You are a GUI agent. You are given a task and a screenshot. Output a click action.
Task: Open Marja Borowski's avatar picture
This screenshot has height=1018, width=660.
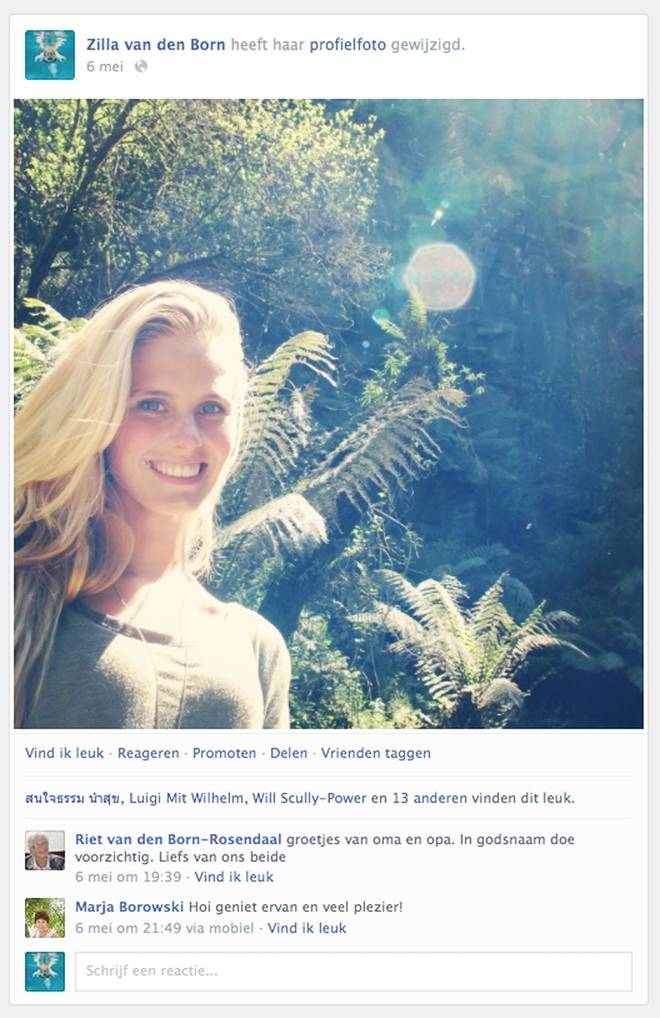click(x=45, y=918)
